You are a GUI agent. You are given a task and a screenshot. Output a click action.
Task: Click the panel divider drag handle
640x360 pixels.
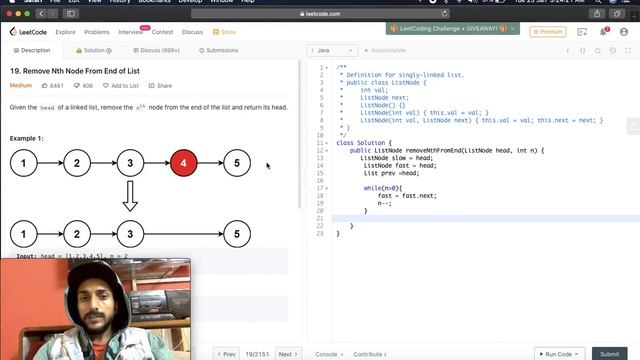click(304, 180)
